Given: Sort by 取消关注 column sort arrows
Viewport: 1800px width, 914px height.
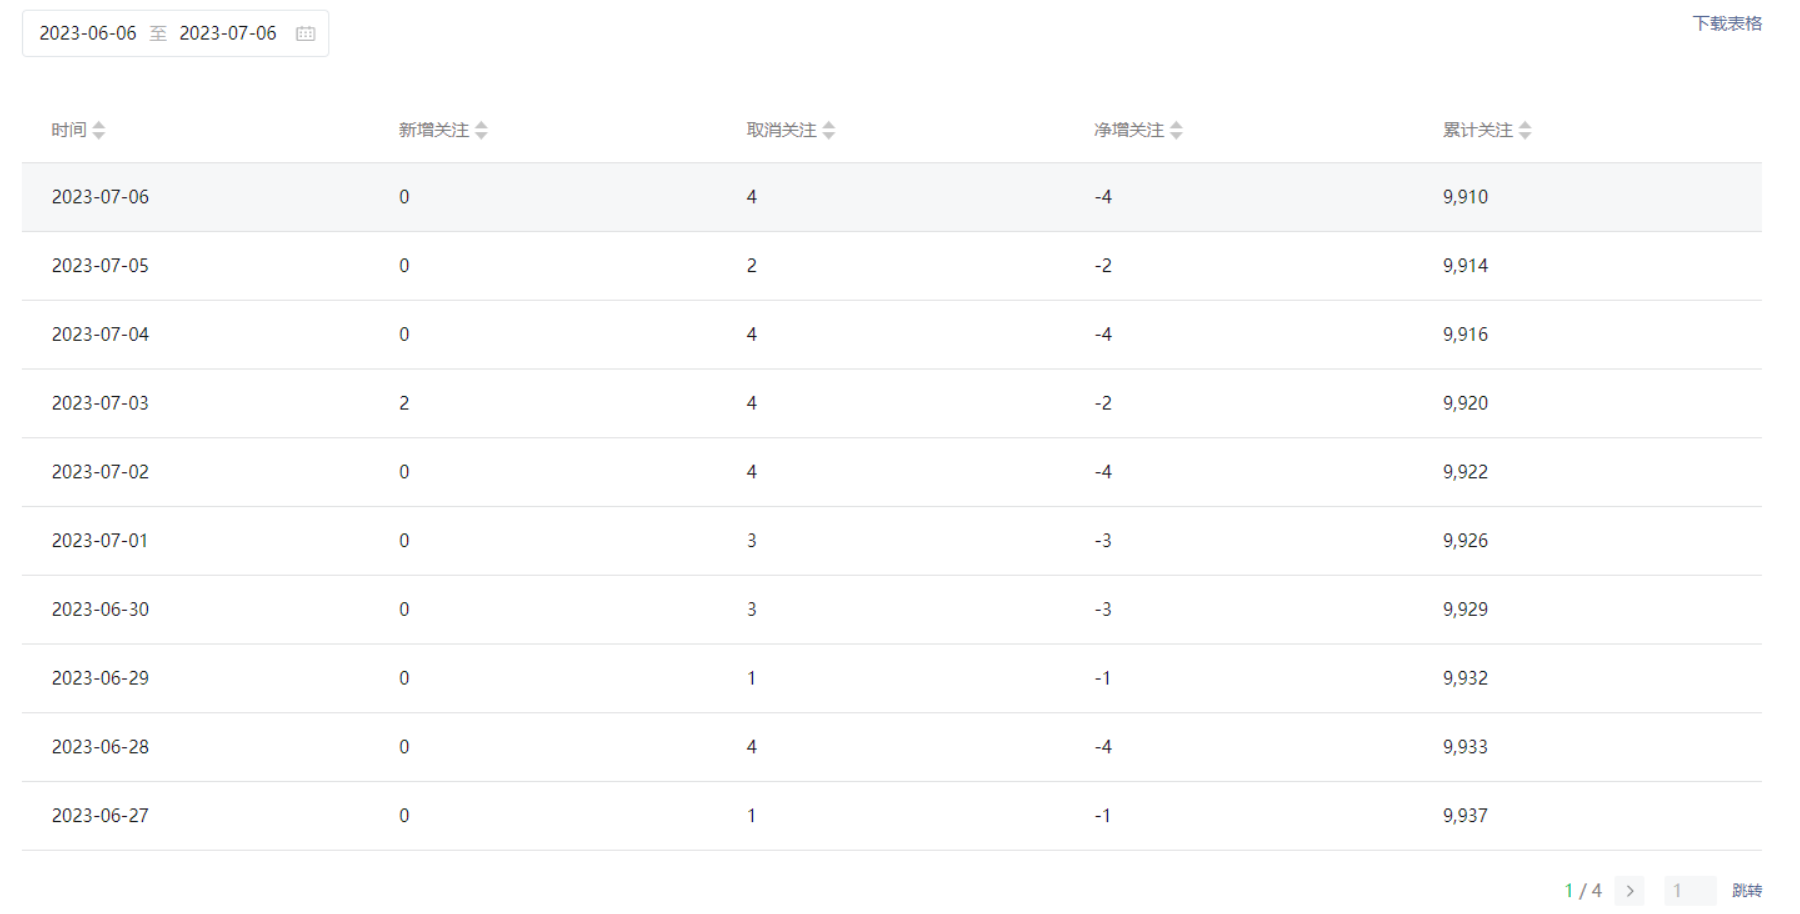Looking at the screenshot, I should (x=829, y=130).
